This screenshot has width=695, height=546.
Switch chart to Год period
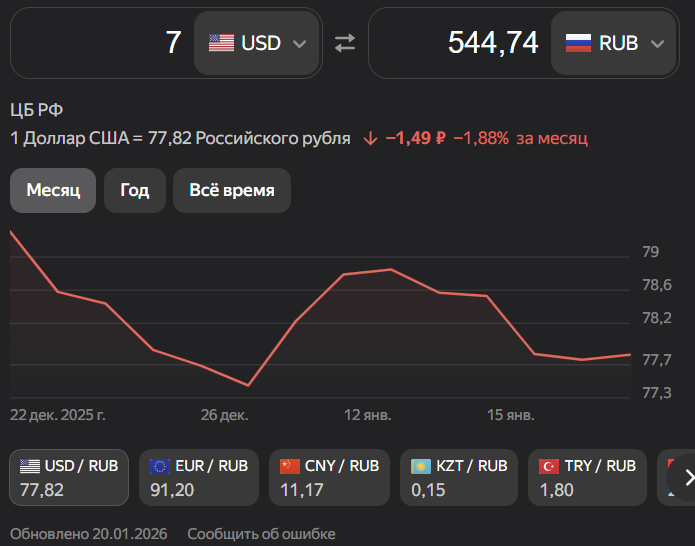pos(135,190)
